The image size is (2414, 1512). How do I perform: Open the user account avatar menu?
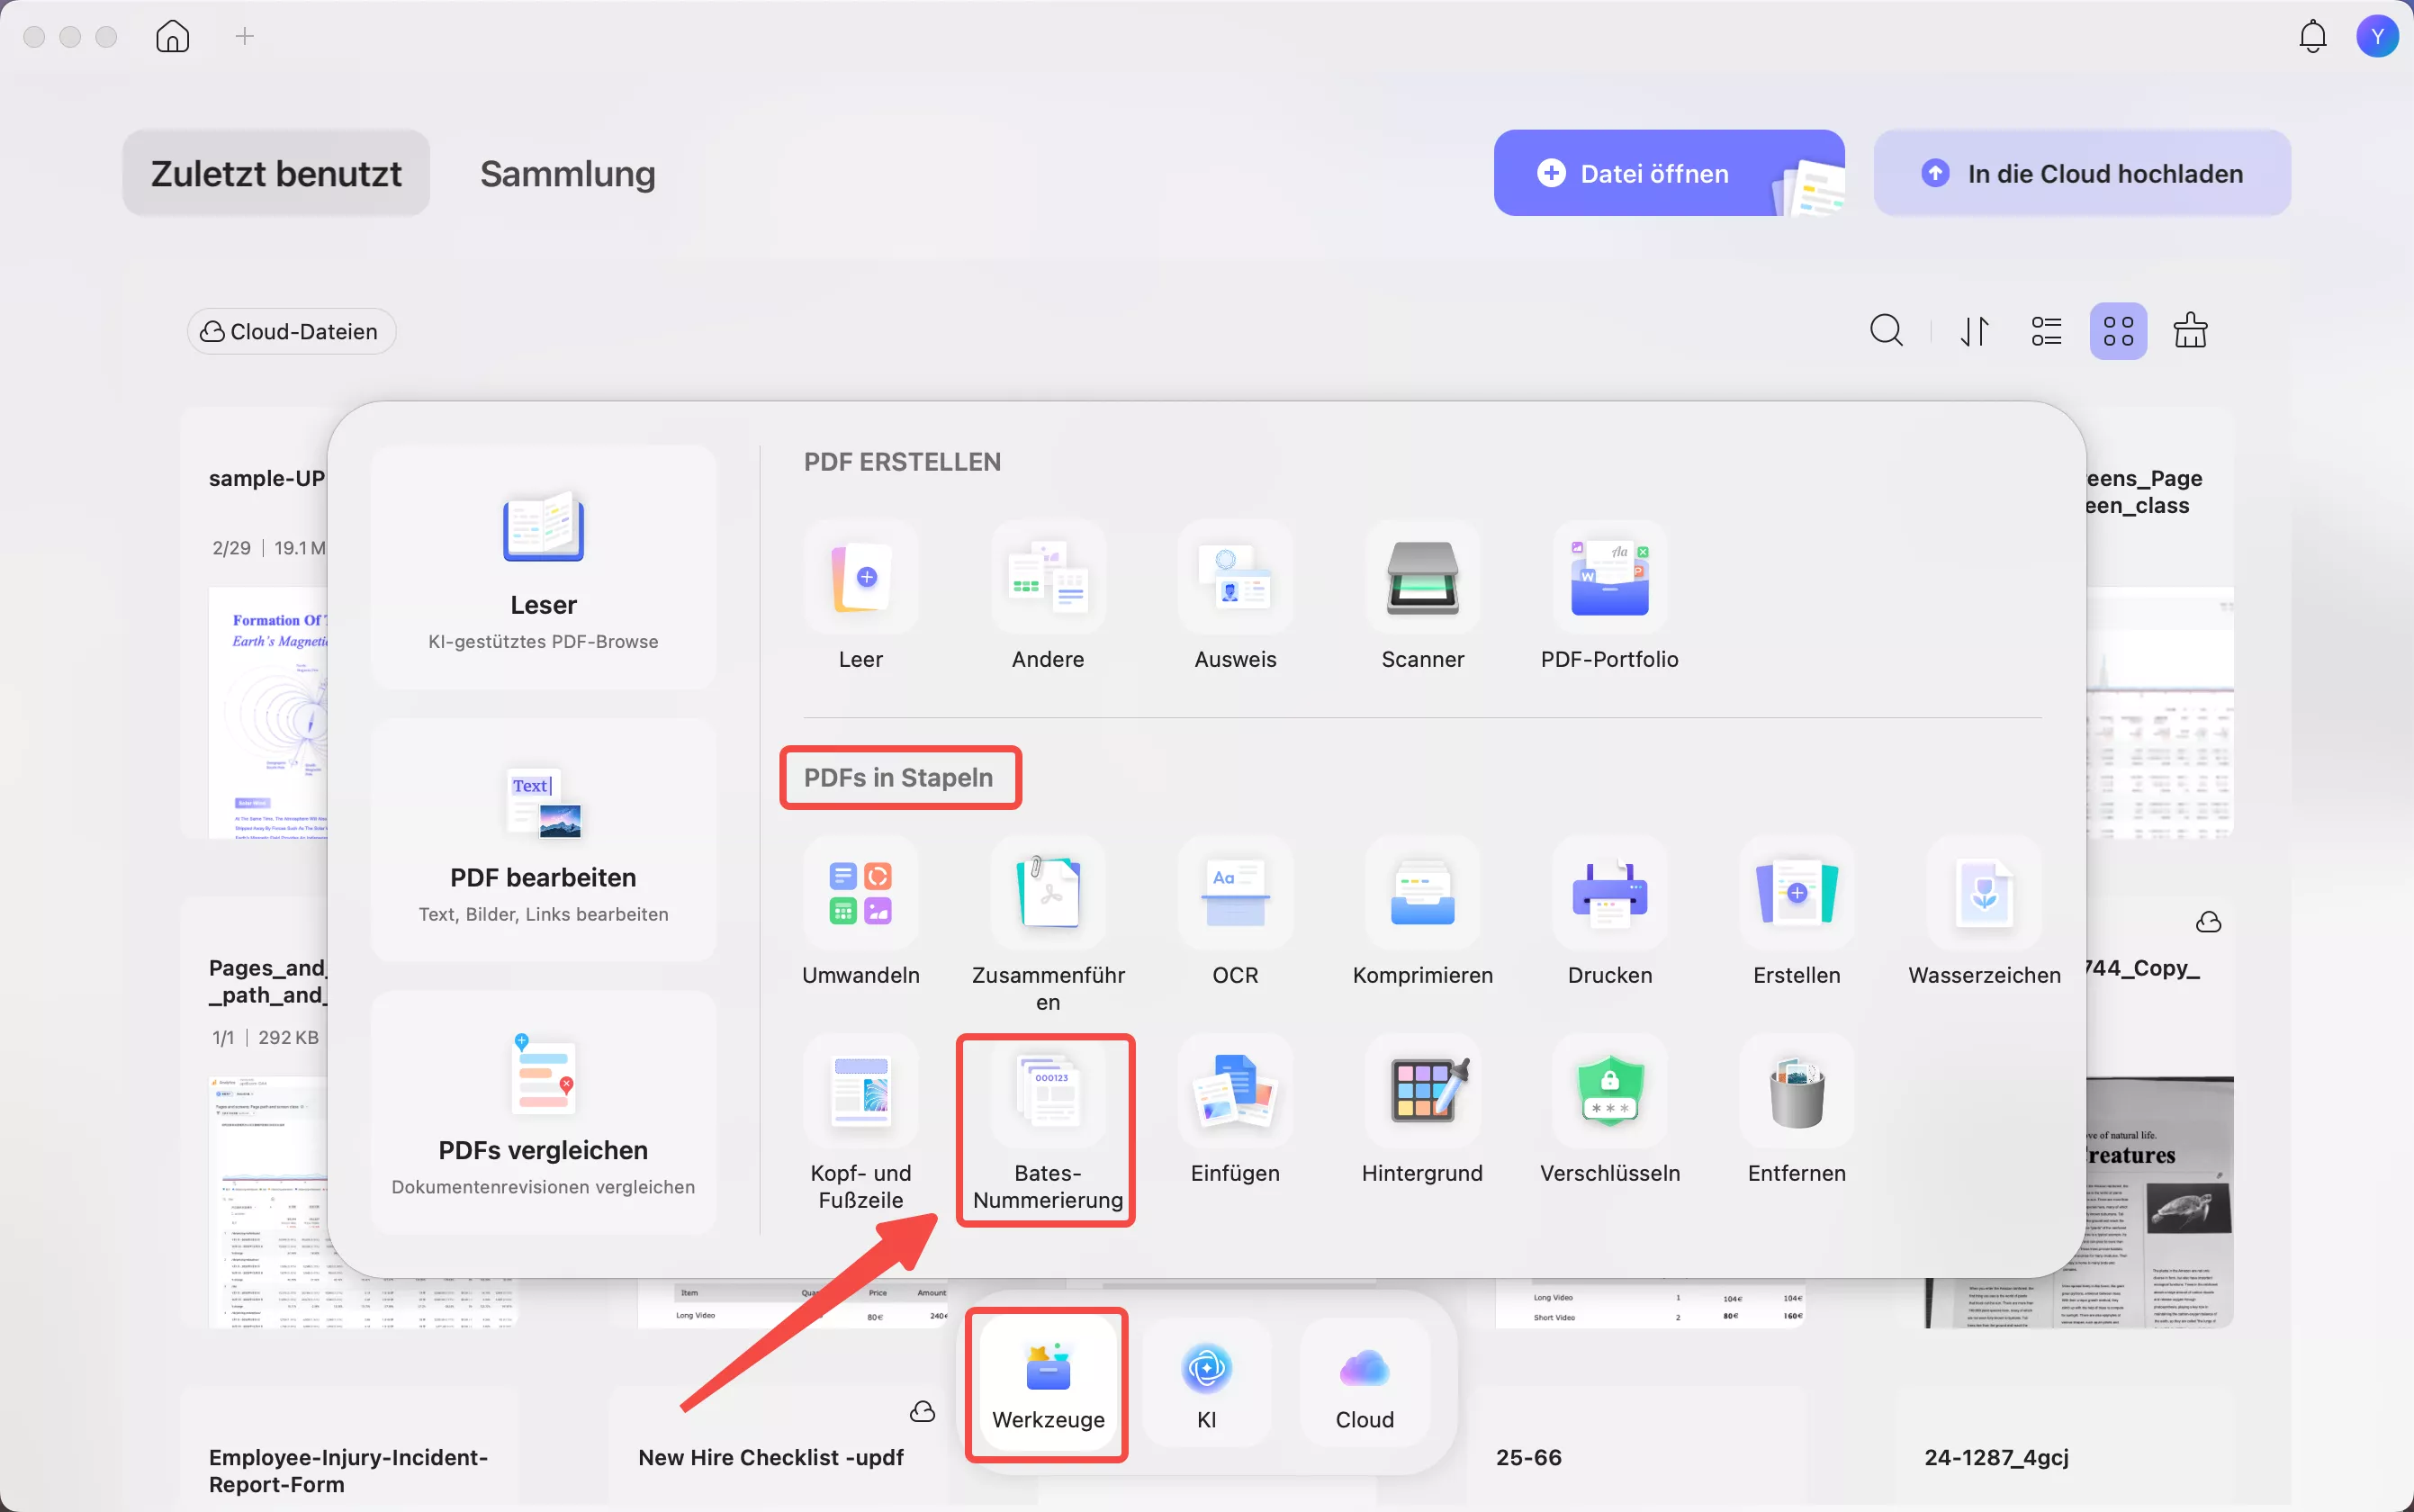[x=2376, y=37]
